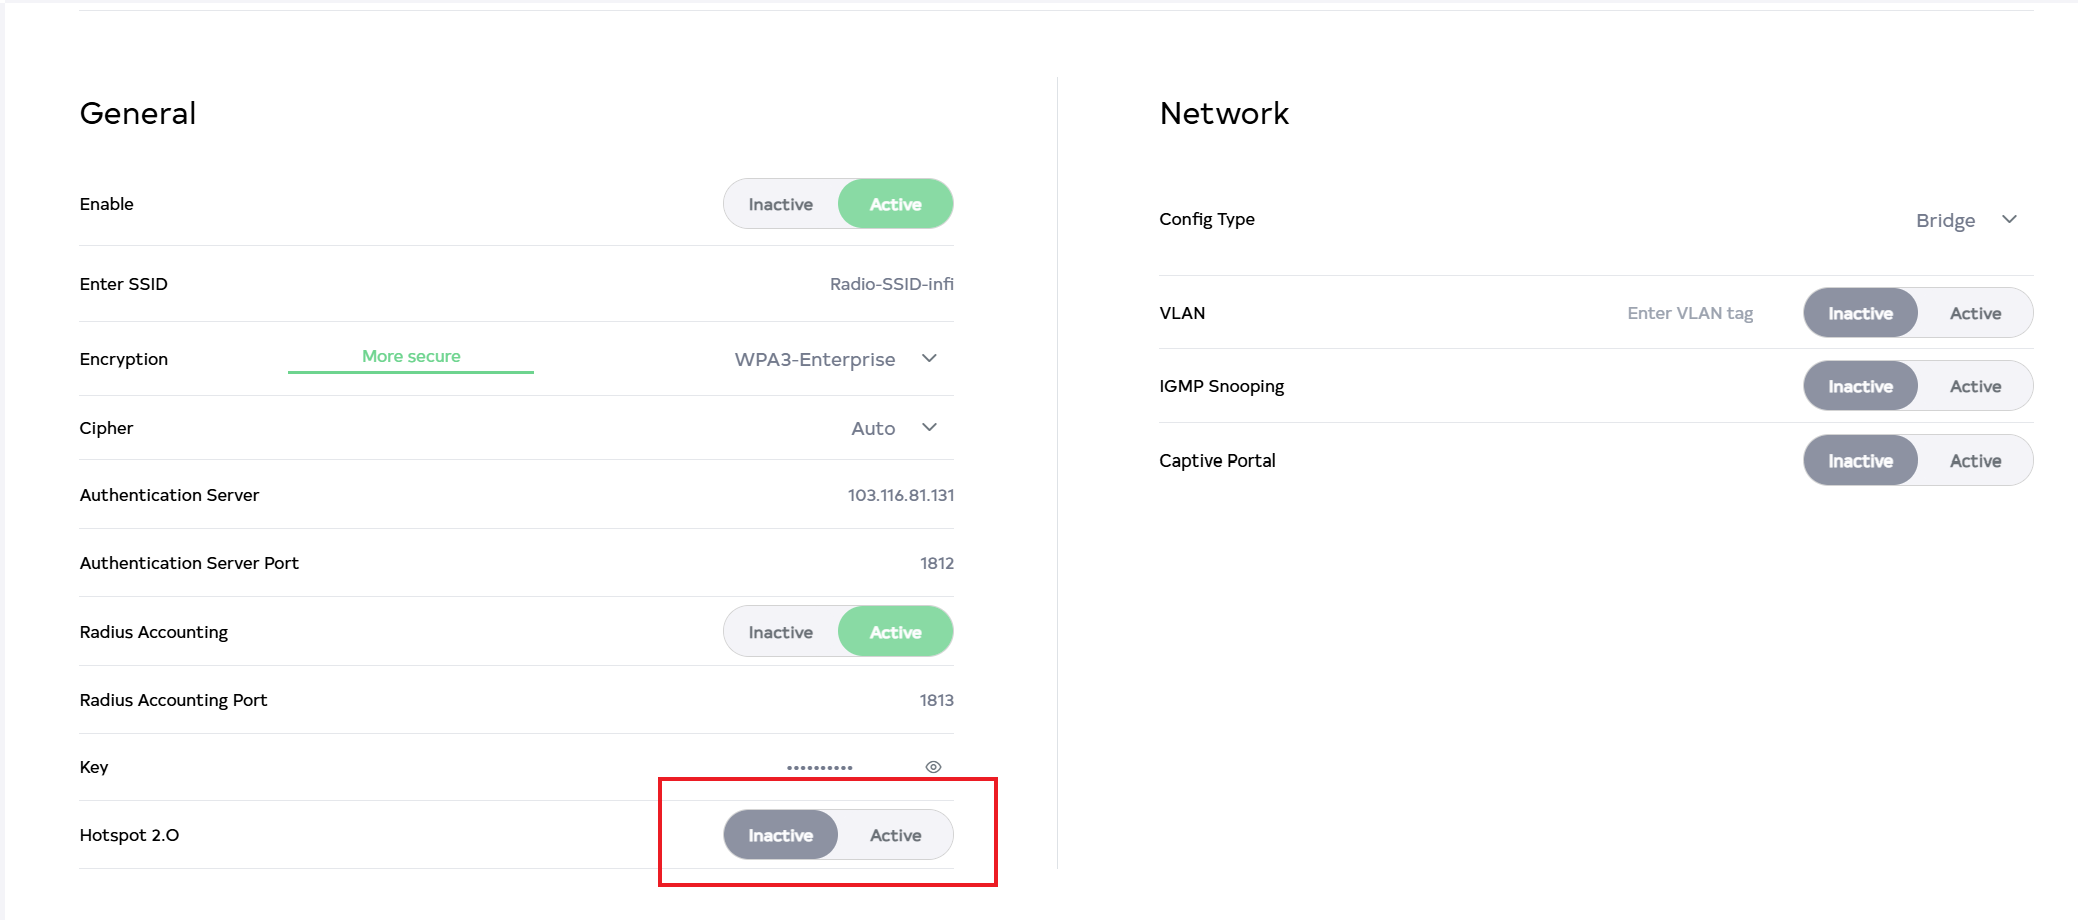Click the Authentication Server Port value

click(936, 563)
